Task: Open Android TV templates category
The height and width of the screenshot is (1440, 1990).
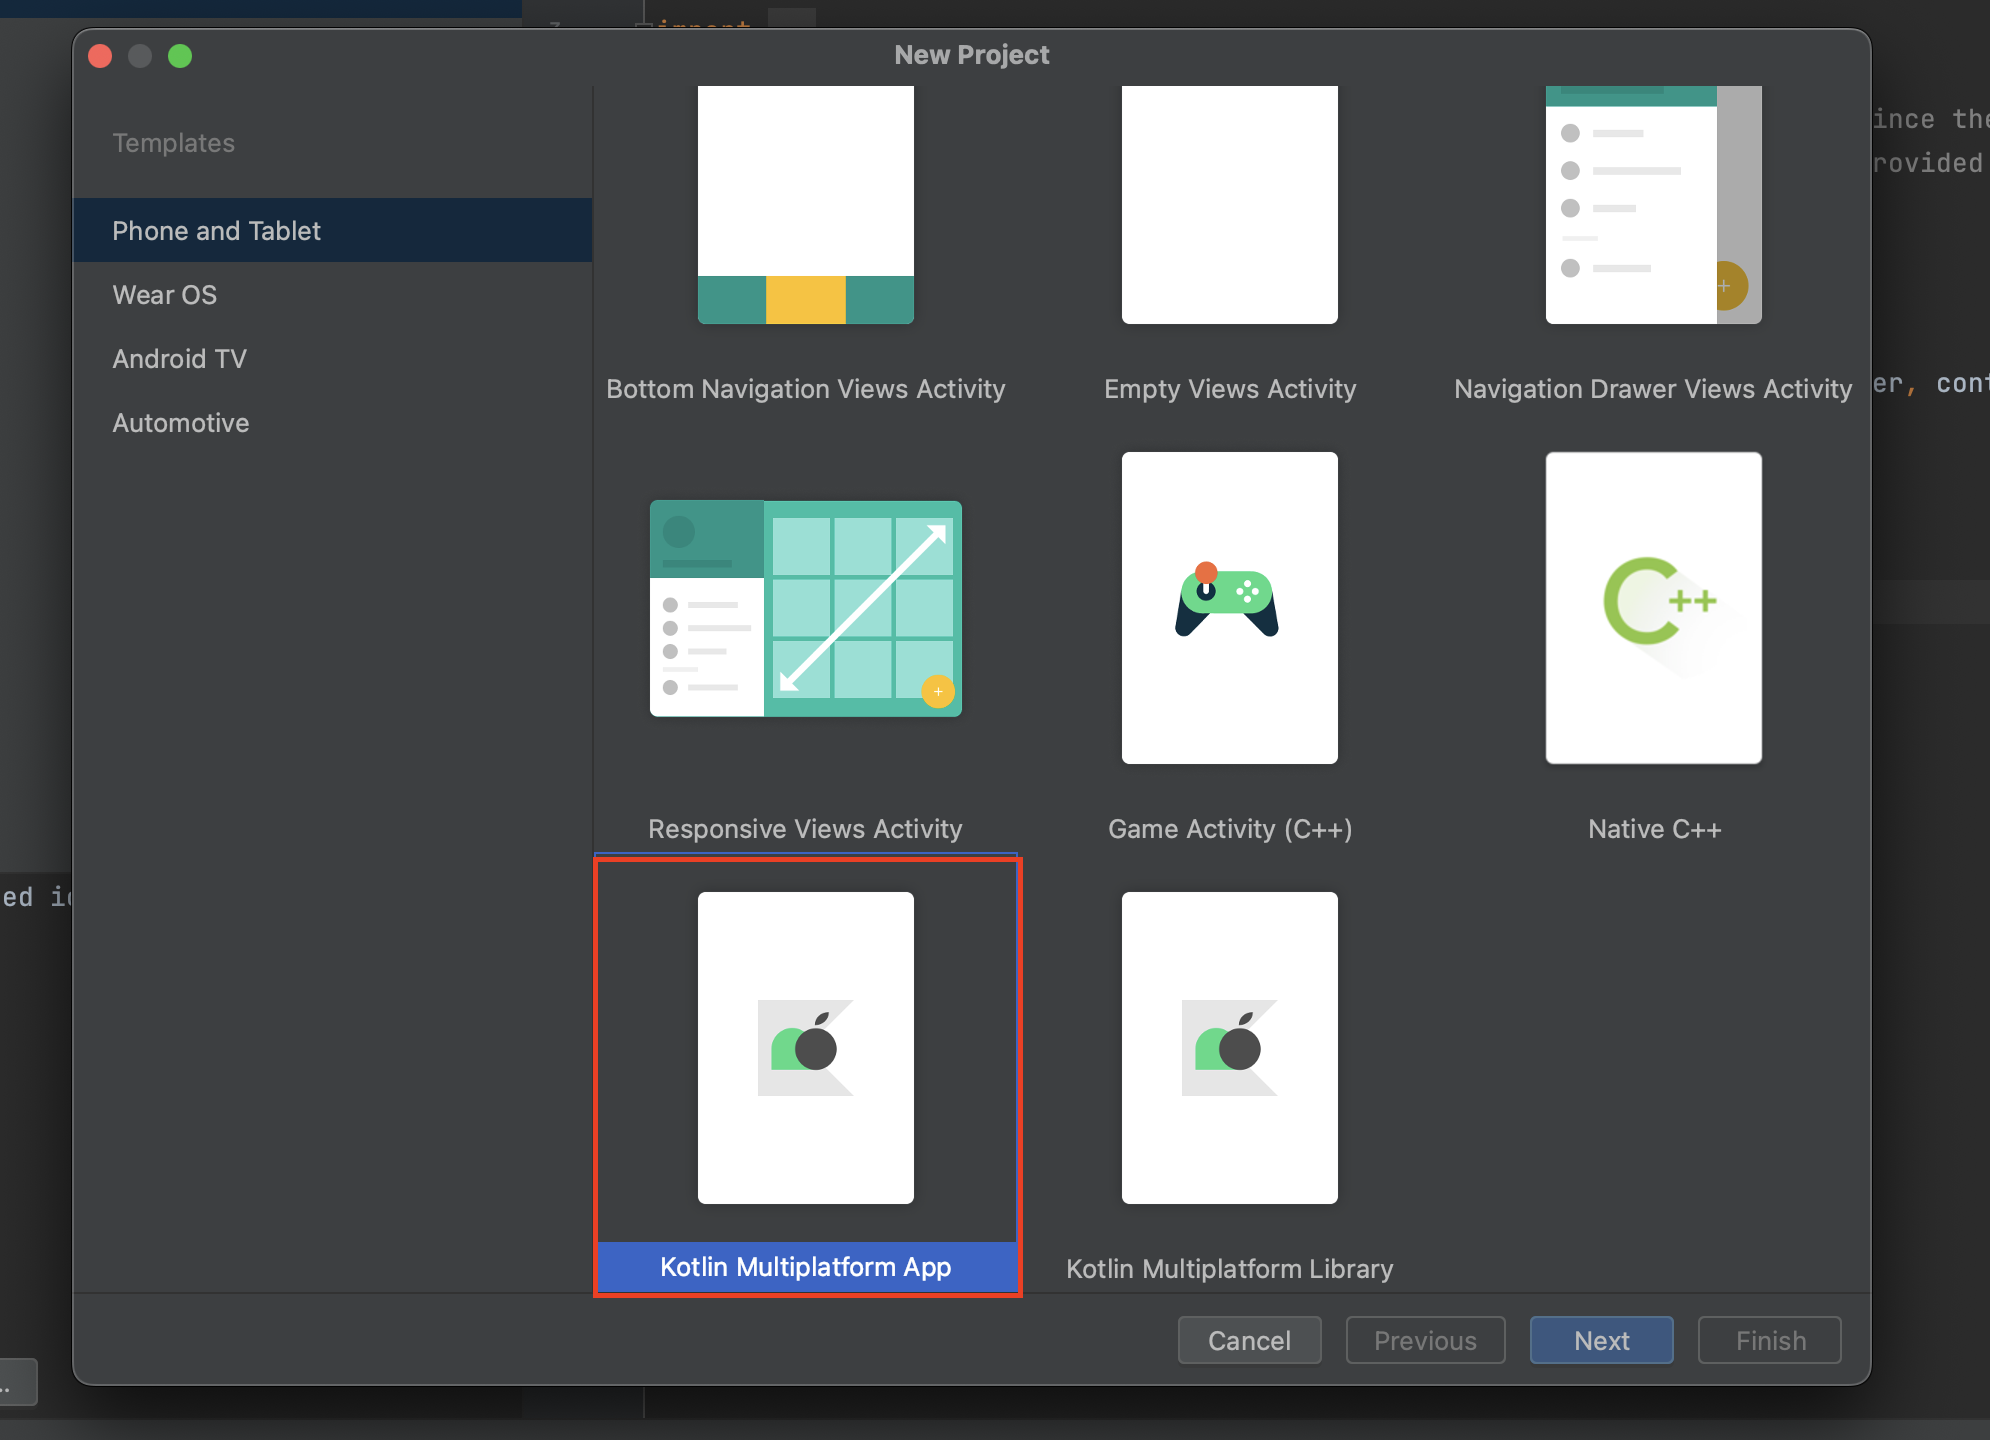Action: coord(332,359)
